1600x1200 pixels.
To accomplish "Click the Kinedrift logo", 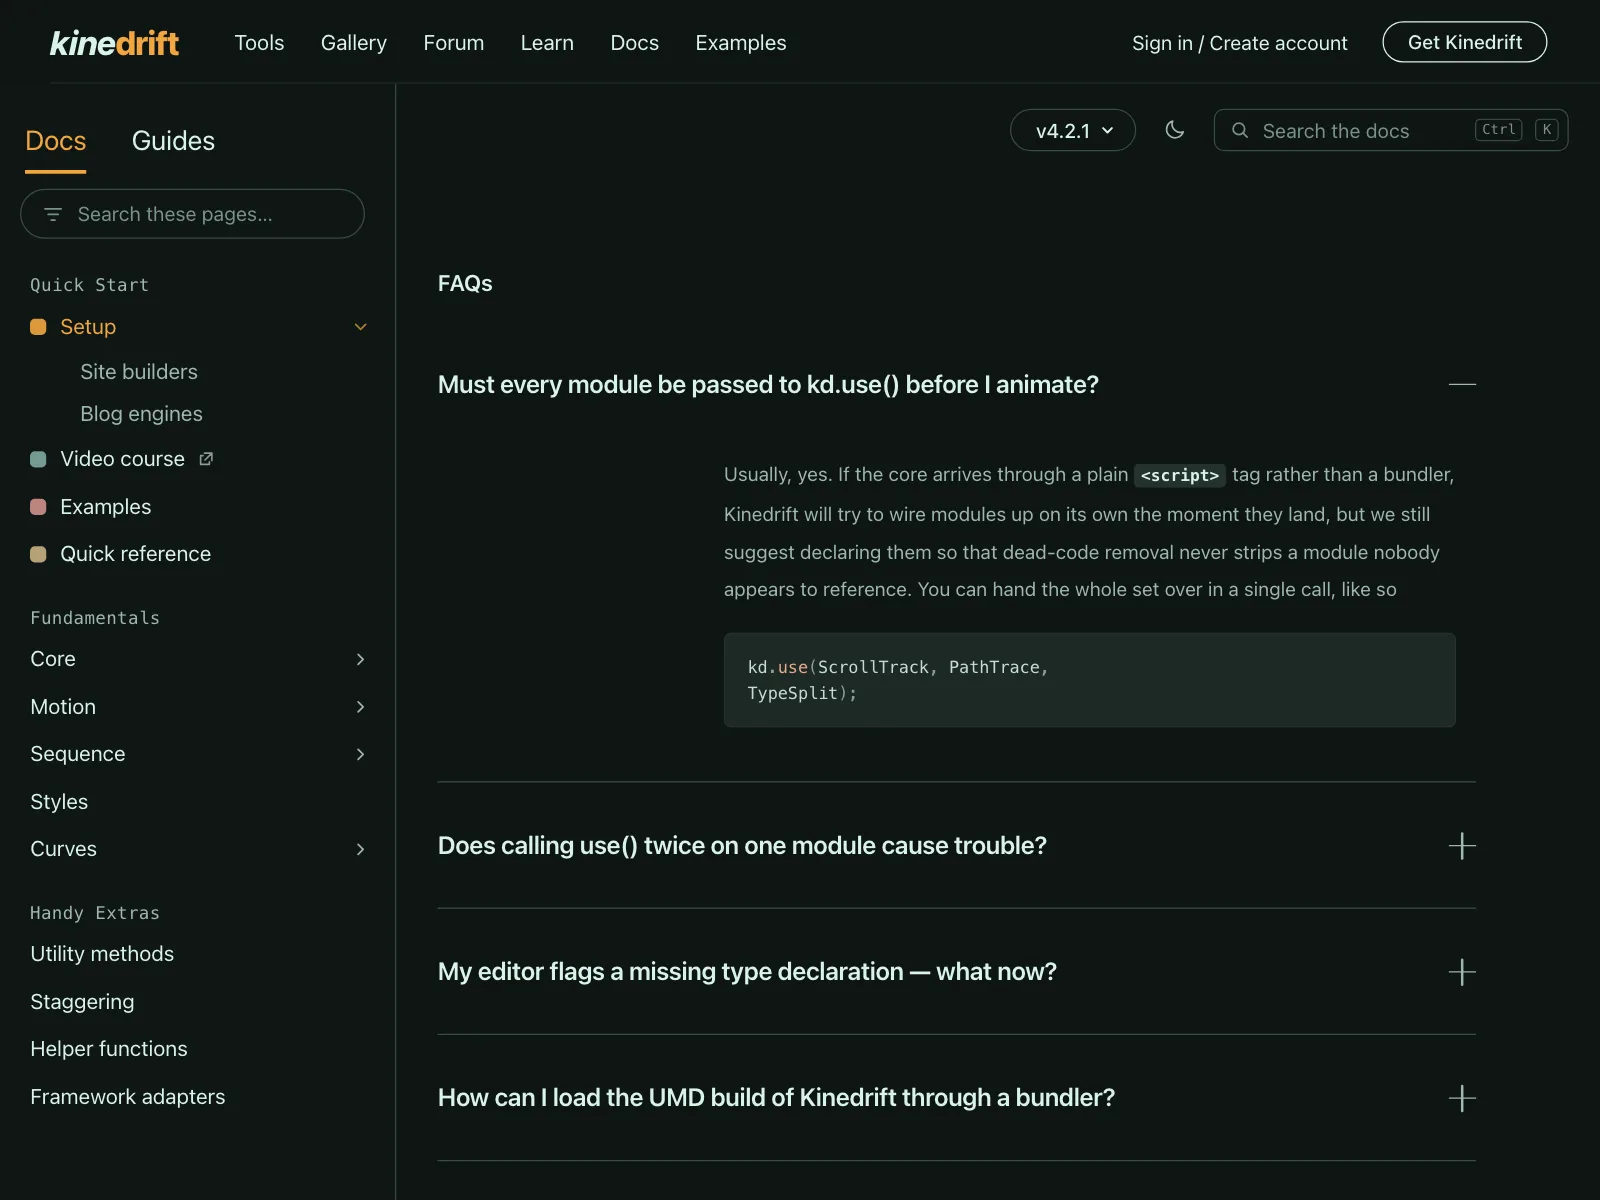I will [115, 43].
